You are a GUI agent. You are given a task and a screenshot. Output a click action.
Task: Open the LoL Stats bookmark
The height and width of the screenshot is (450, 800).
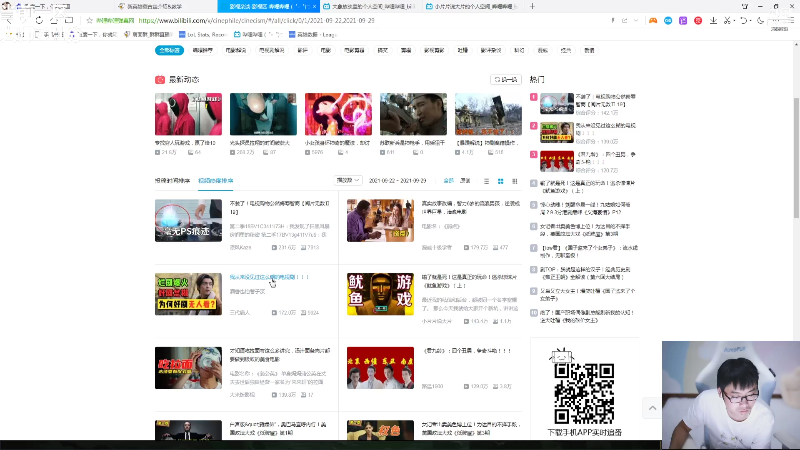(x=203, y=35)
